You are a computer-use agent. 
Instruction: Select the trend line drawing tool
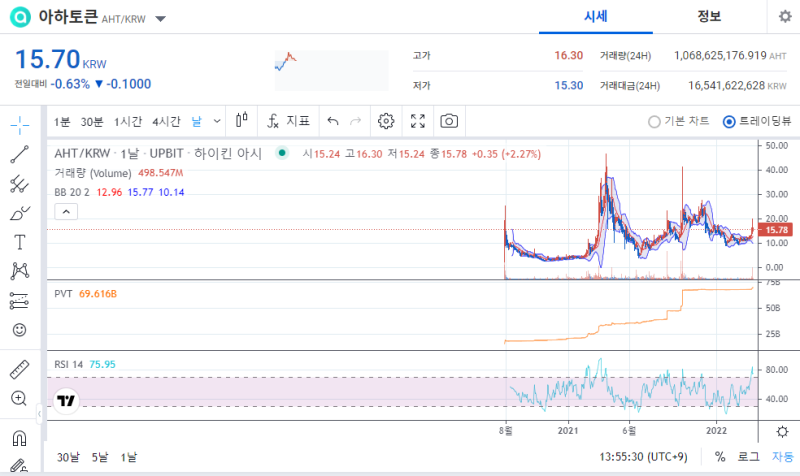(x=19, y=154)
